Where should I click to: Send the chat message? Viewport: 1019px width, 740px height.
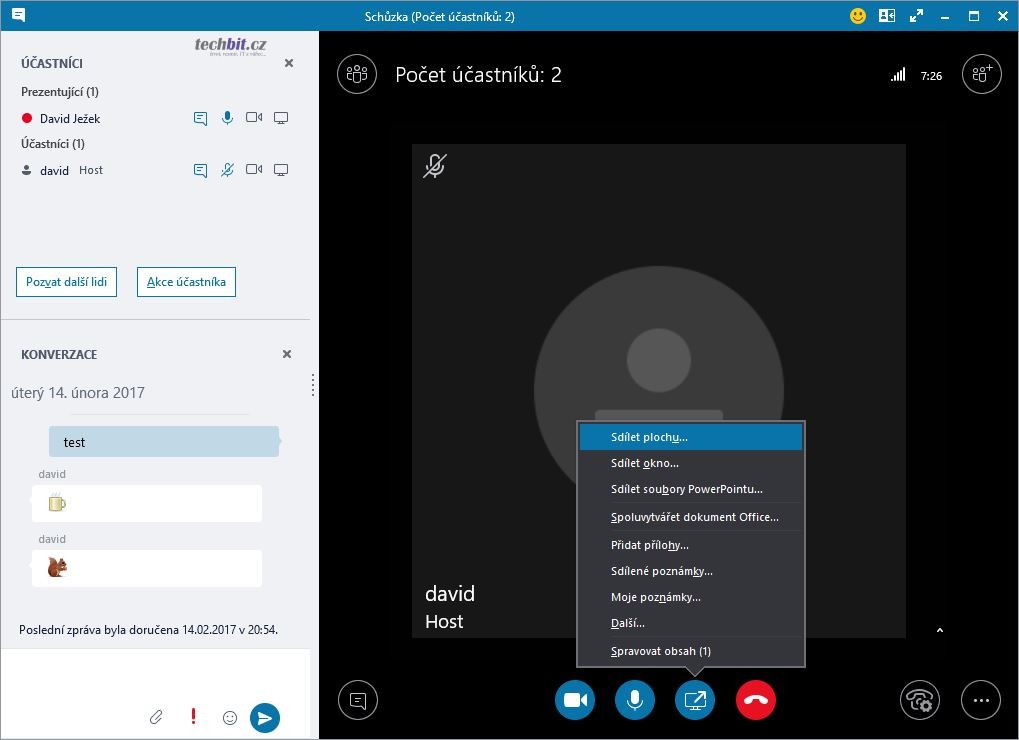(x=264, y=717)
